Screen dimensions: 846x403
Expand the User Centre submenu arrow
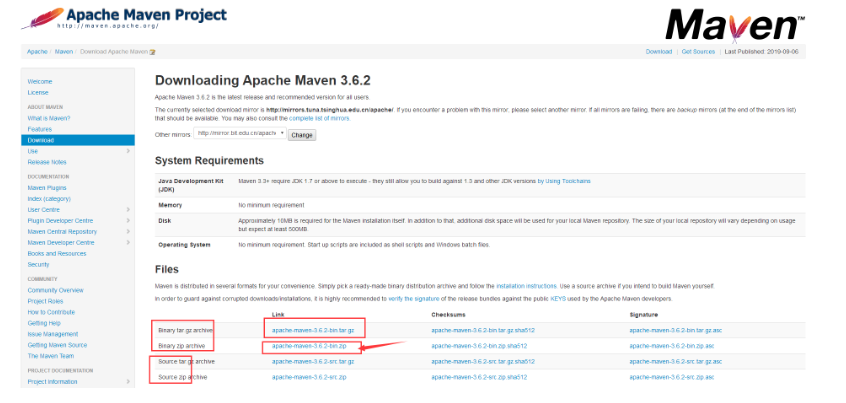point(128,209)
